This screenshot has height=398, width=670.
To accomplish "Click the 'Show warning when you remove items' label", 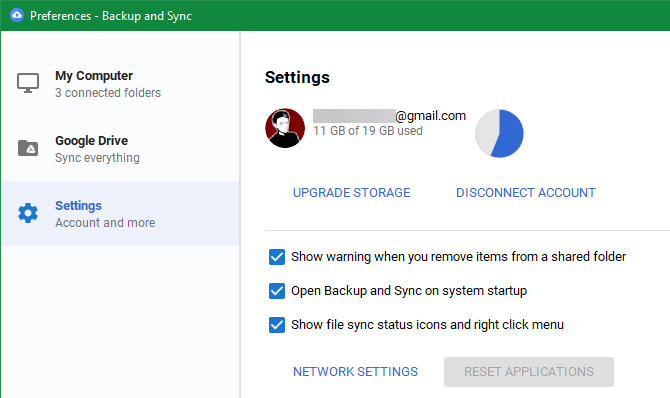I will point(458,257).
